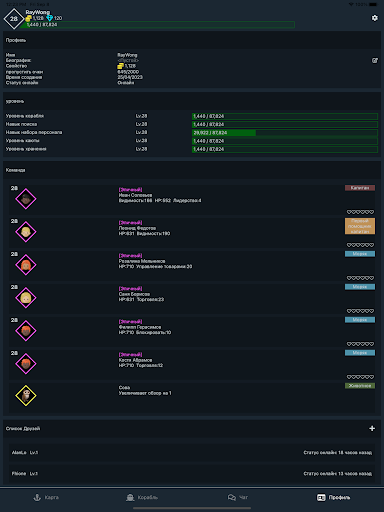Click the biography placeholder field in profile
The width and height of the screenshot is (384, 512).
(128, 60)
